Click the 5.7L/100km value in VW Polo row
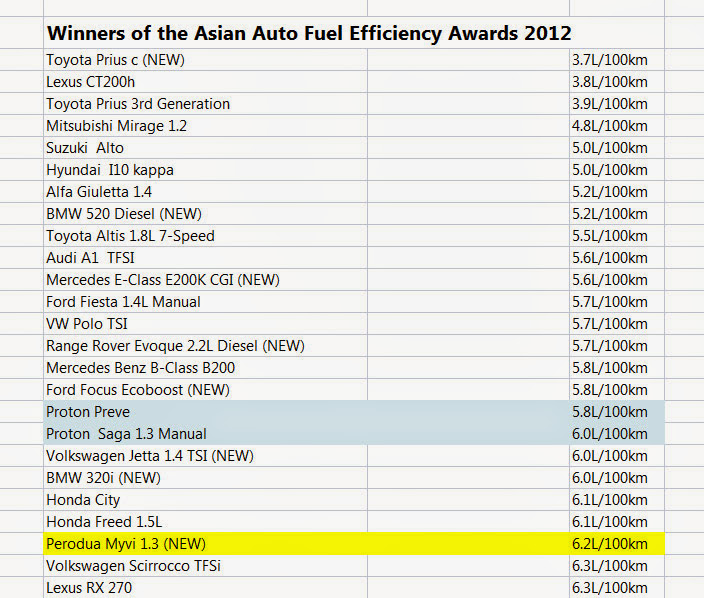 [617, 324]
